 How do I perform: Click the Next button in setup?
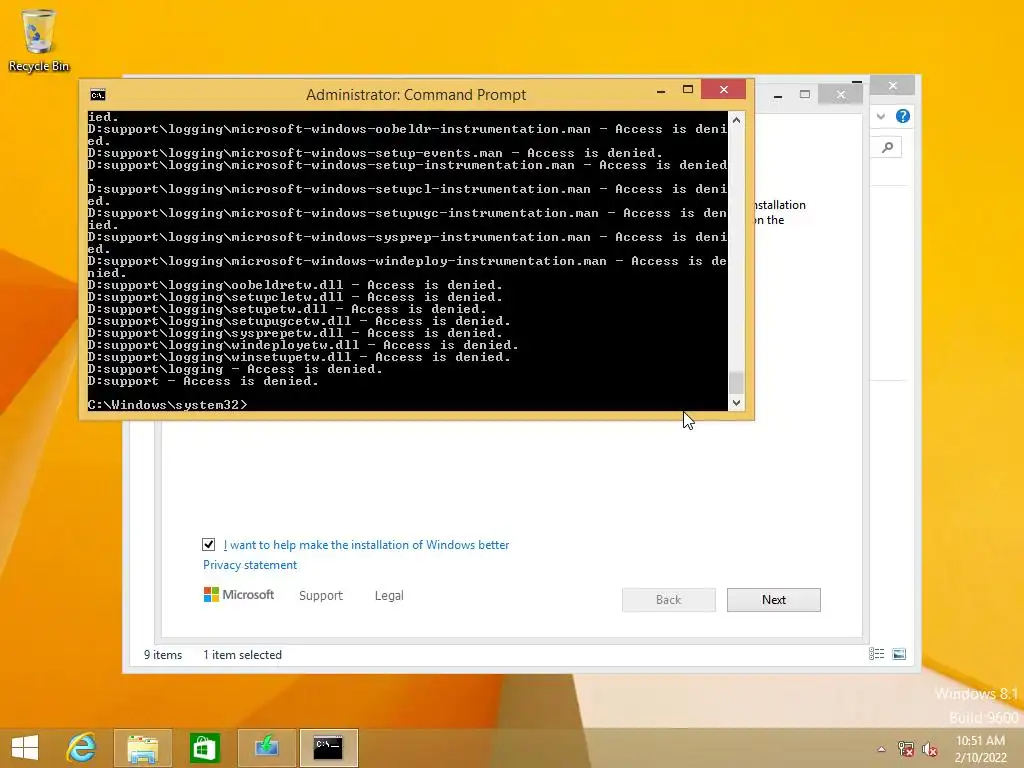(773, 600)
